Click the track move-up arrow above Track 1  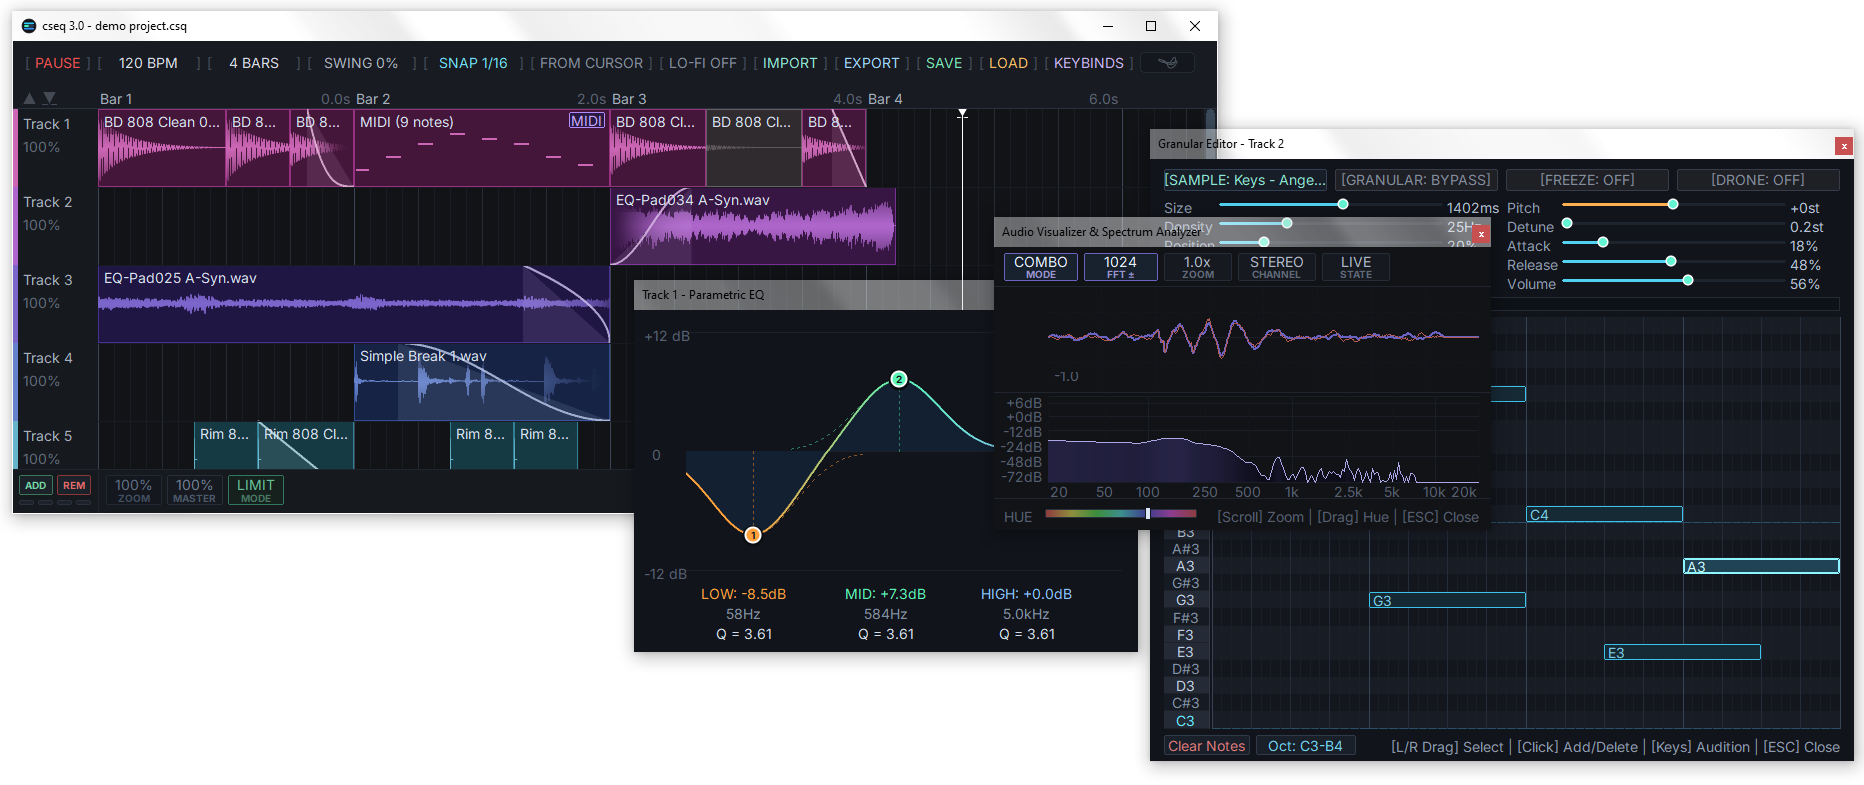[30, 98]
